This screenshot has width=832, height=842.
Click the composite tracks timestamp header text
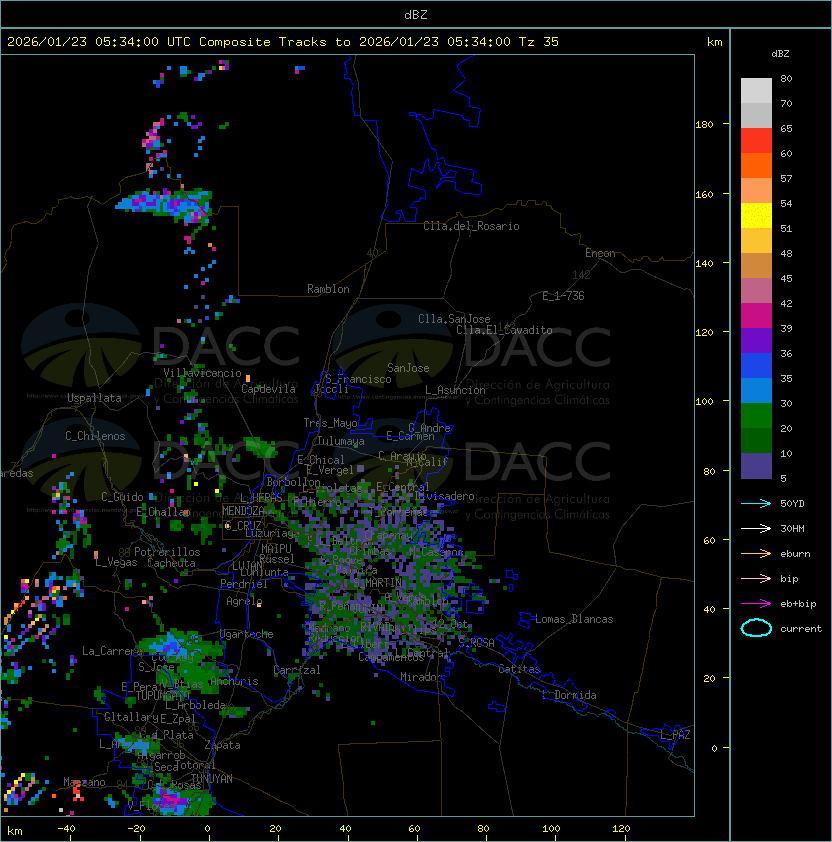click(283, 41)
